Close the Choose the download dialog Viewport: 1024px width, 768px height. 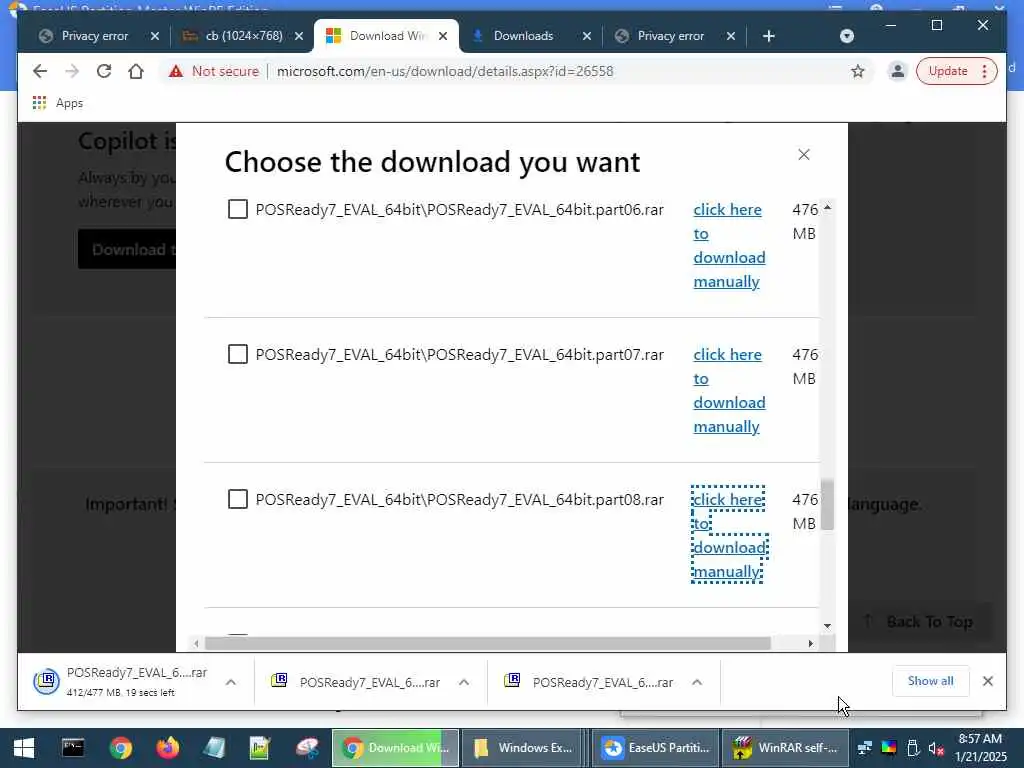[804, 155]
